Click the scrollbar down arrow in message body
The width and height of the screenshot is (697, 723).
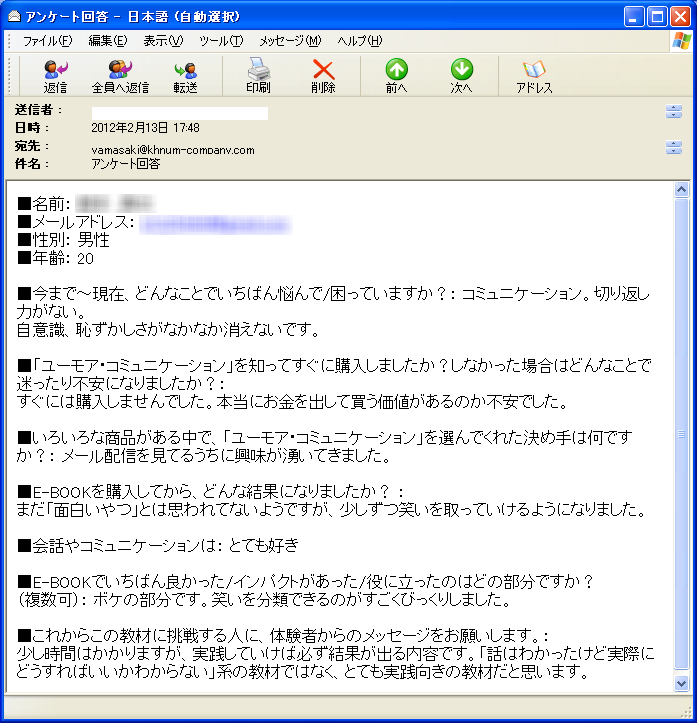click(x=682, y=685)
